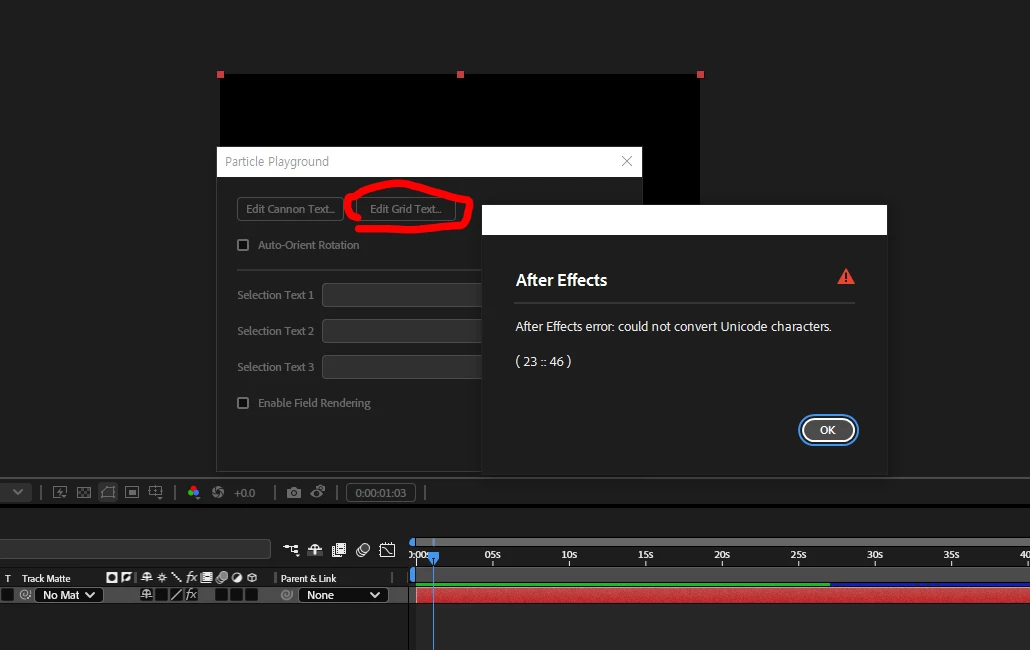
Task: Close the Particle Playground dialog
Action: 627,162
